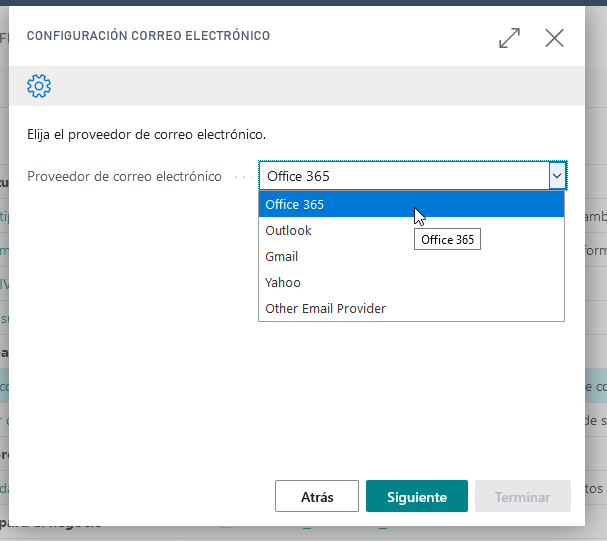Click the blue gear settings icon

pos(39,86)
